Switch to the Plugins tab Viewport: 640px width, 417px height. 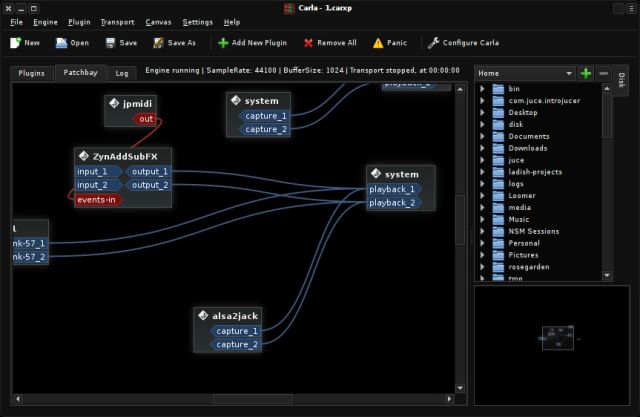pos(31,73)
